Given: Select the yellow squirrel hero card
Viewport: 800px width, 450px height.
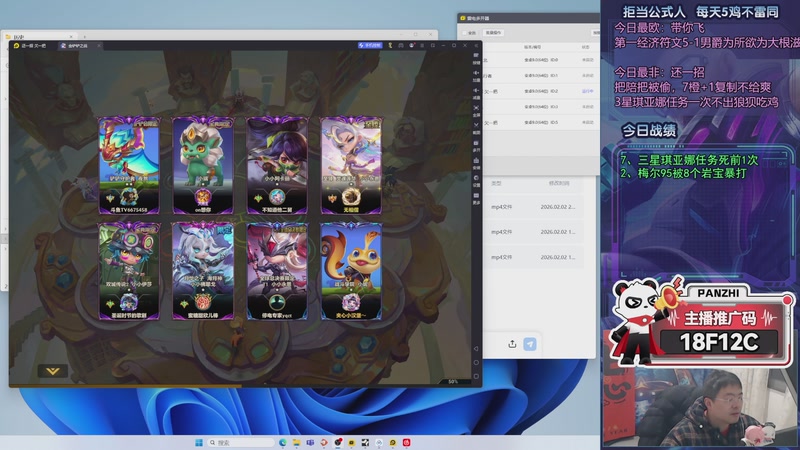Looking at the screenshot, I should (x=351, y=271).
